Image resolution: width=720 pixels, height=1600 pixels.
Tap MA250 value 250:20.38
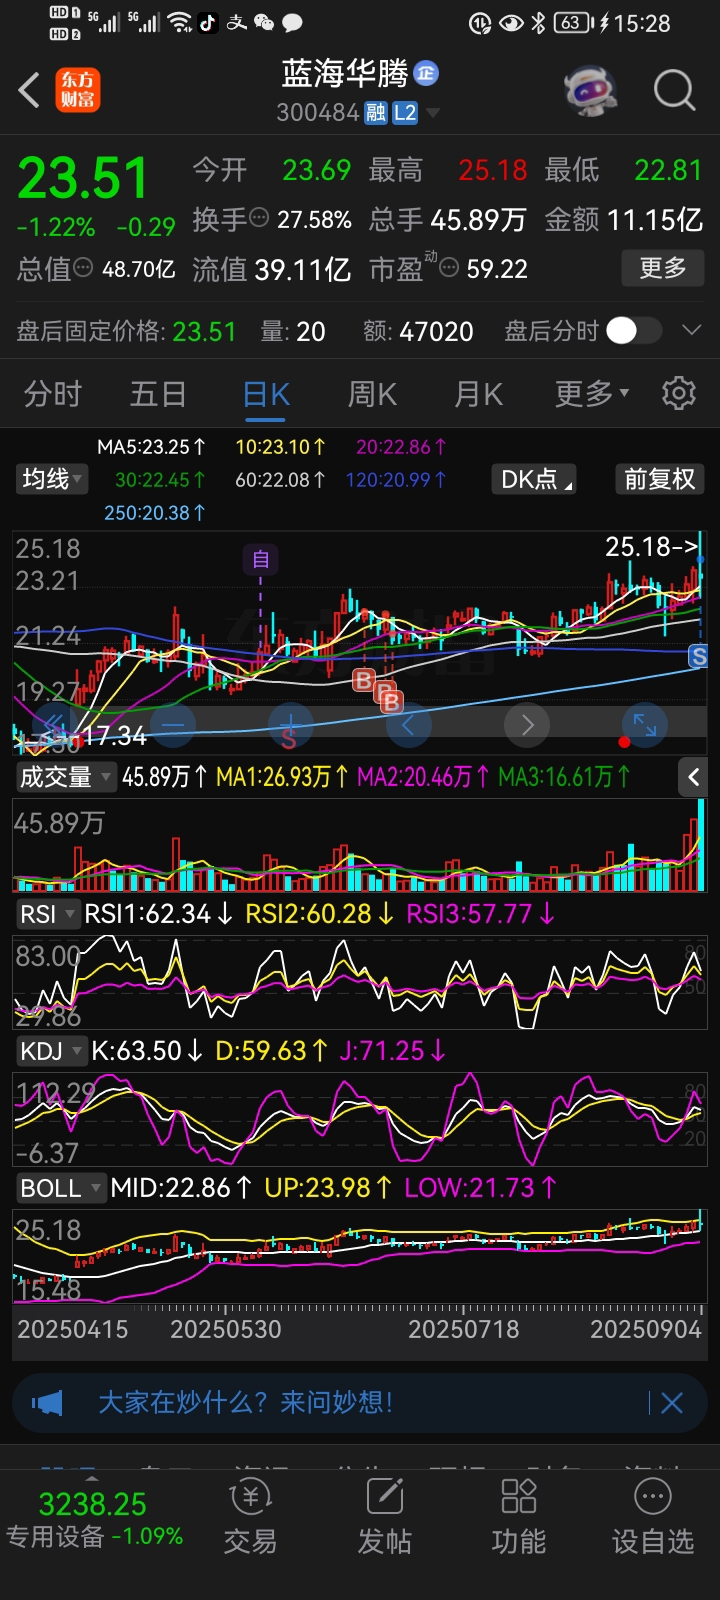tap(155, 512)
